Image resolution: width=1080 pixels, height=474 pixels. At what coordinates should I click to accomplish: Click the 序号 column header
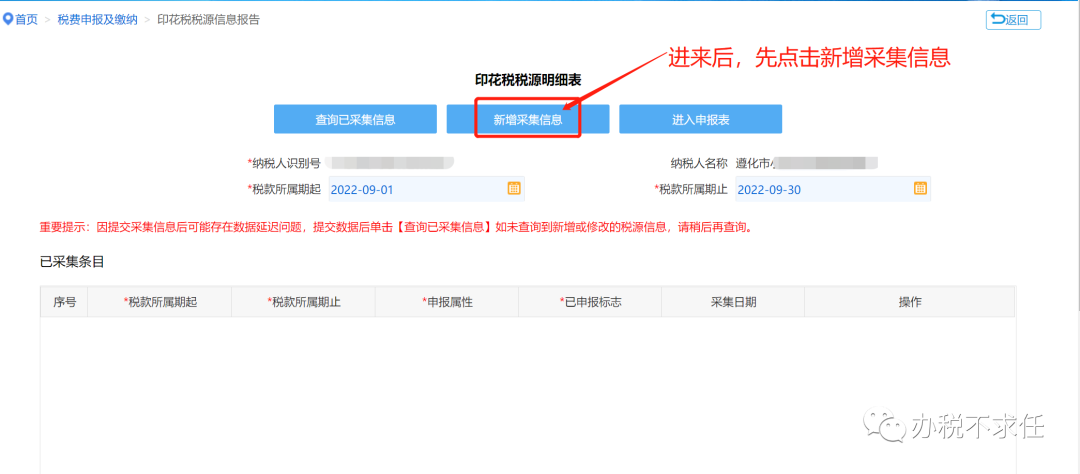64,302
